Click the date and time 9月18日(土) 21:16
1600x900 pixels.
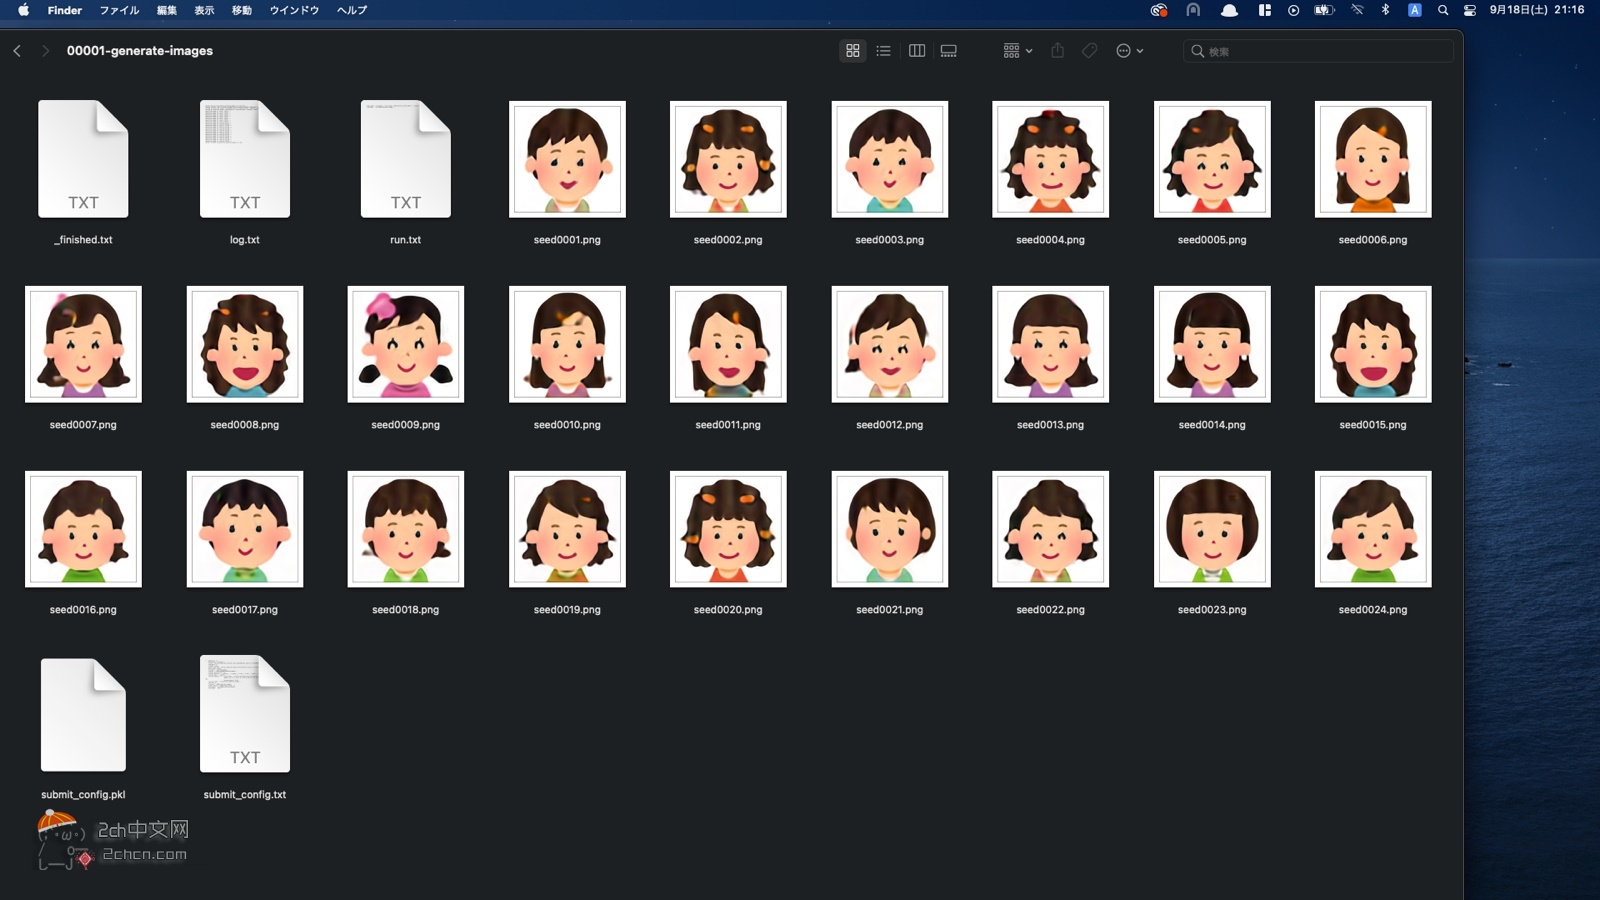(x=1537, y=10)
